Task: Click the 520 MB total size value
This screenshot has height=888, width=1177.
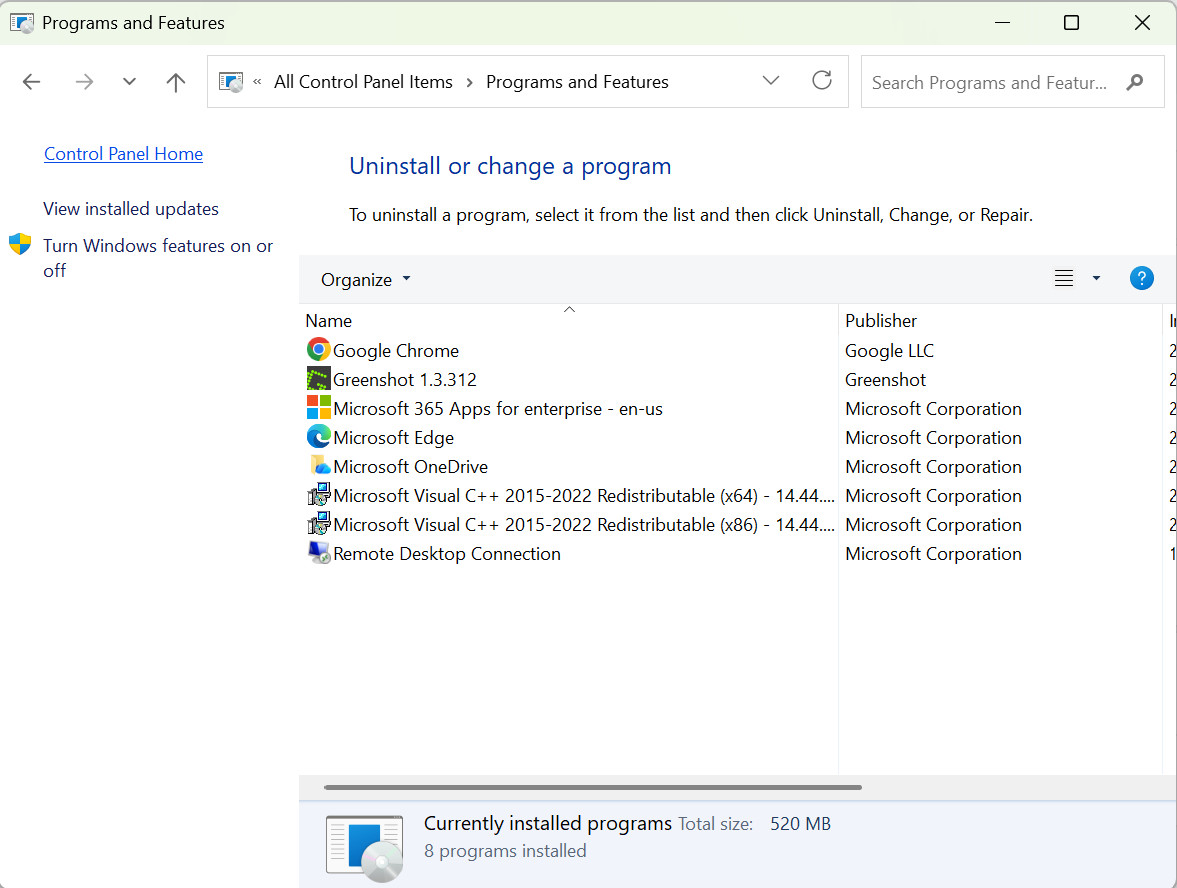Action: (x=800, y=824)
